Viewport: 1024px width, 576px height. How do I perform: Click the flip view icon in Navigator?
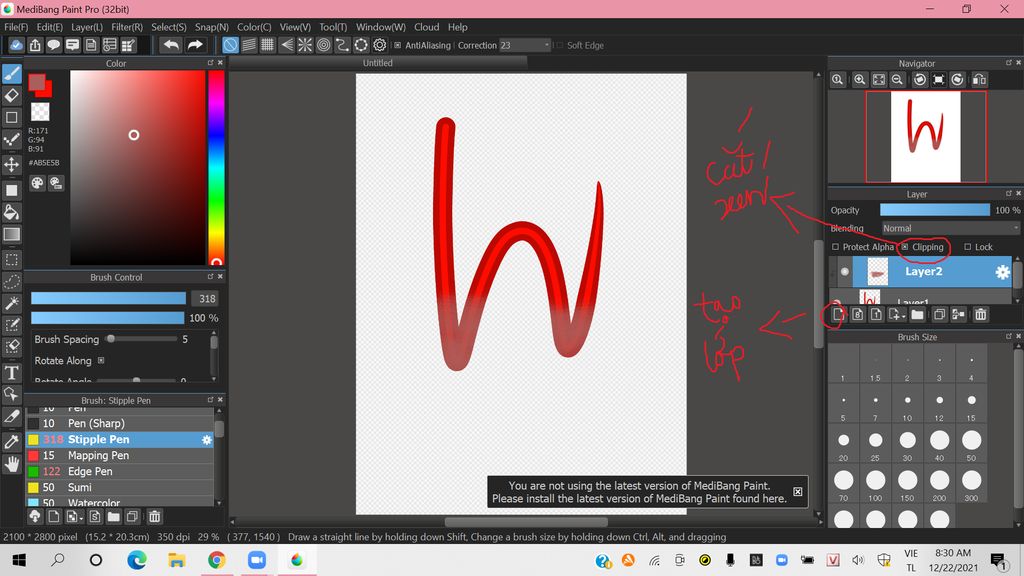(x=979, y=80)
